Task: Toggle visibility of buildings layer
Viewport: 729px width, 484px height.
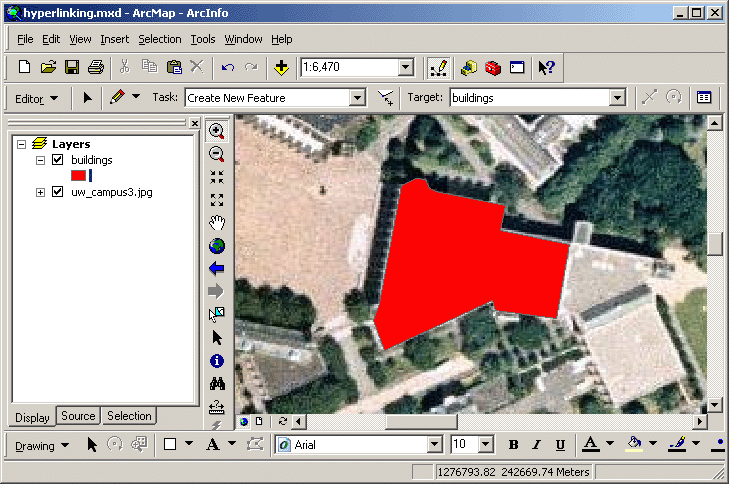Action: (x=57, y=160)
